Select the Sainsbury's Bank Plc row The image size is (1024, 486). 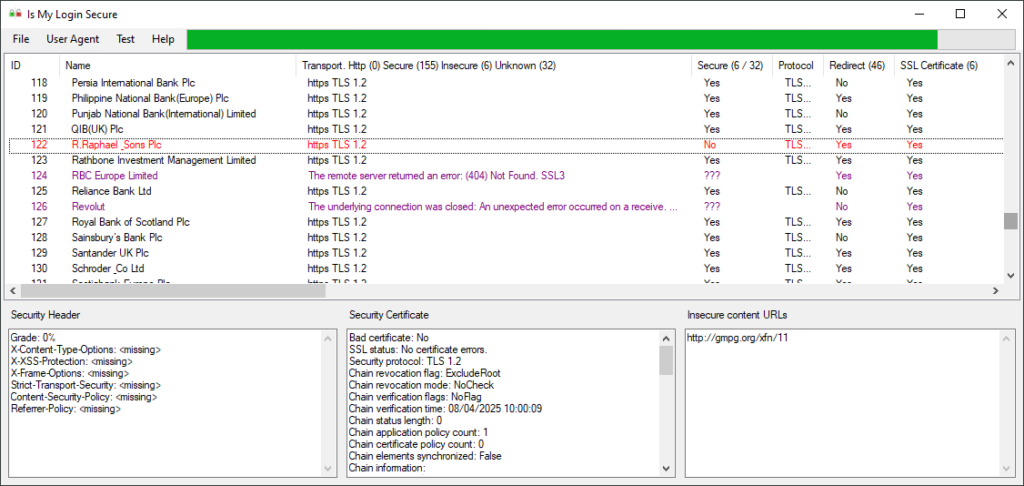506,238
